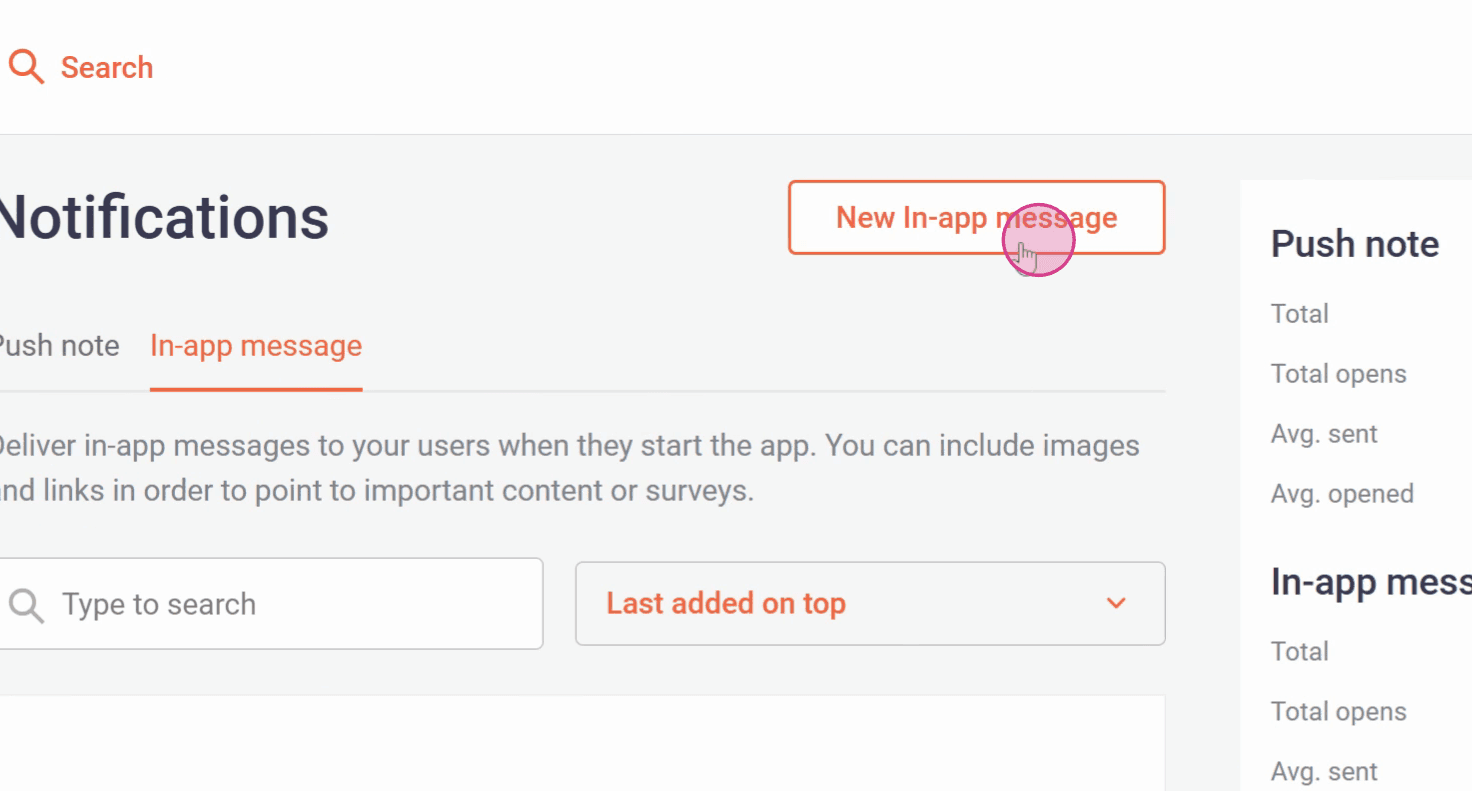Image resolution: width=1472 pixels, height=791 pixels.
Task: Select the Total row under Push note
Action: click(x=1299, y=314)
